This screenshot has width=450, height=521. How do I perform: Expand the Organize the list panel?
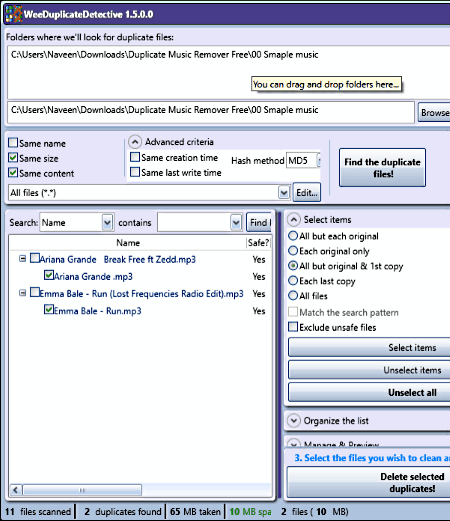tap(294, 421)
